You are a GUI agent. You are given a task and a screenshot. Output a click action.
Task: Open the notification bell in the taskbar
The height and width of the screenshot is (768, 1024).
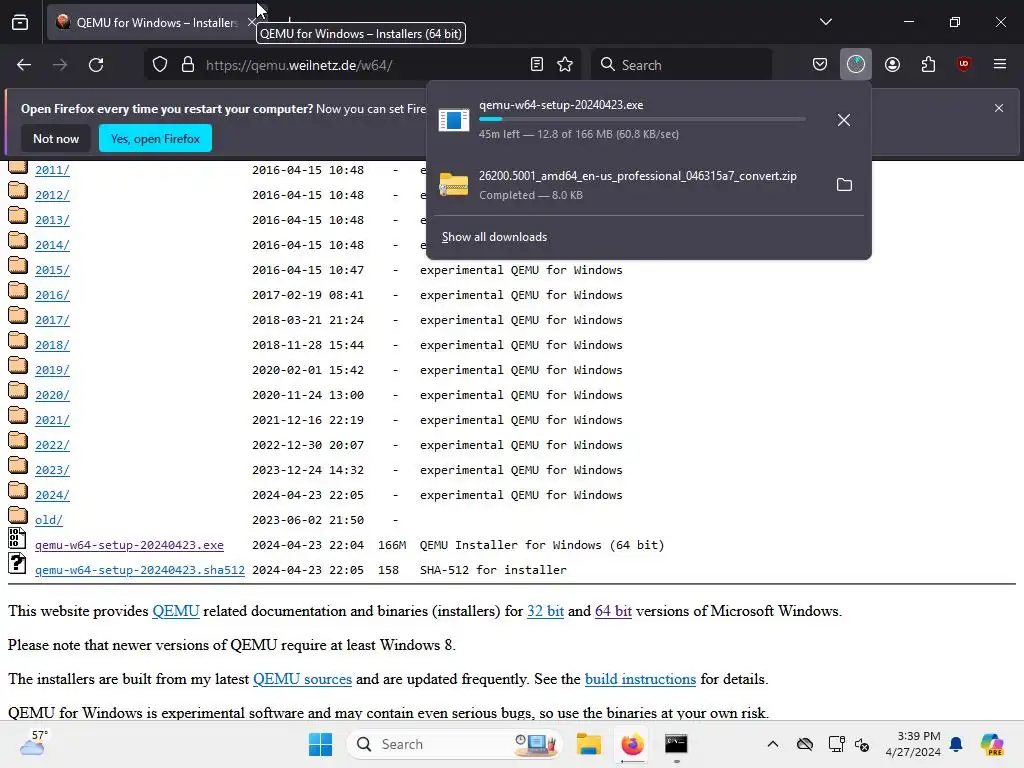pyautogui.click(x=955, y=744)
